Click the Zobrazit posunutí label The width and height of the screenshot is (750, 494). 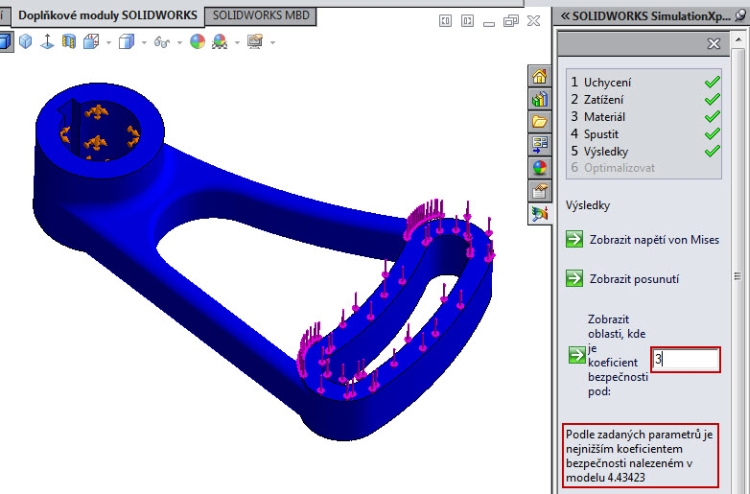[634, 279]
